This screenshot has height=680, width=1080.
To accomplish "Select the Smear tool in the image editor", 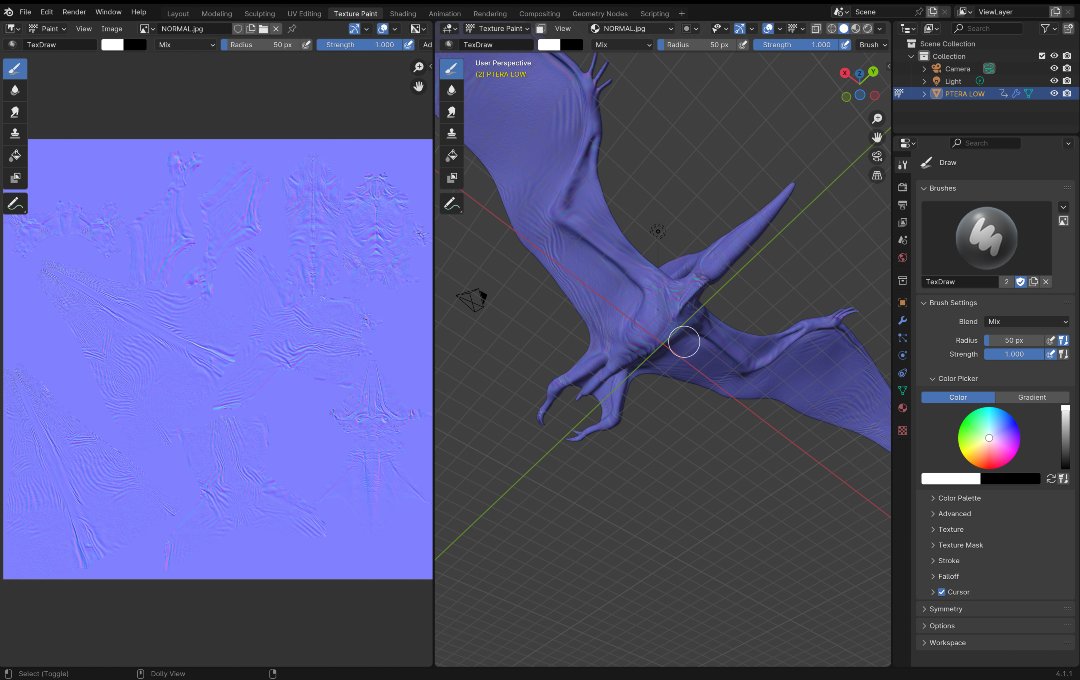I will point(15,112).
